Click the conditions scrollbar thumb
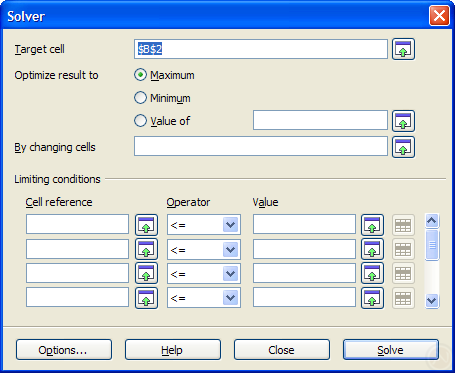Screen dimensions: 455x373 [432, 245]
